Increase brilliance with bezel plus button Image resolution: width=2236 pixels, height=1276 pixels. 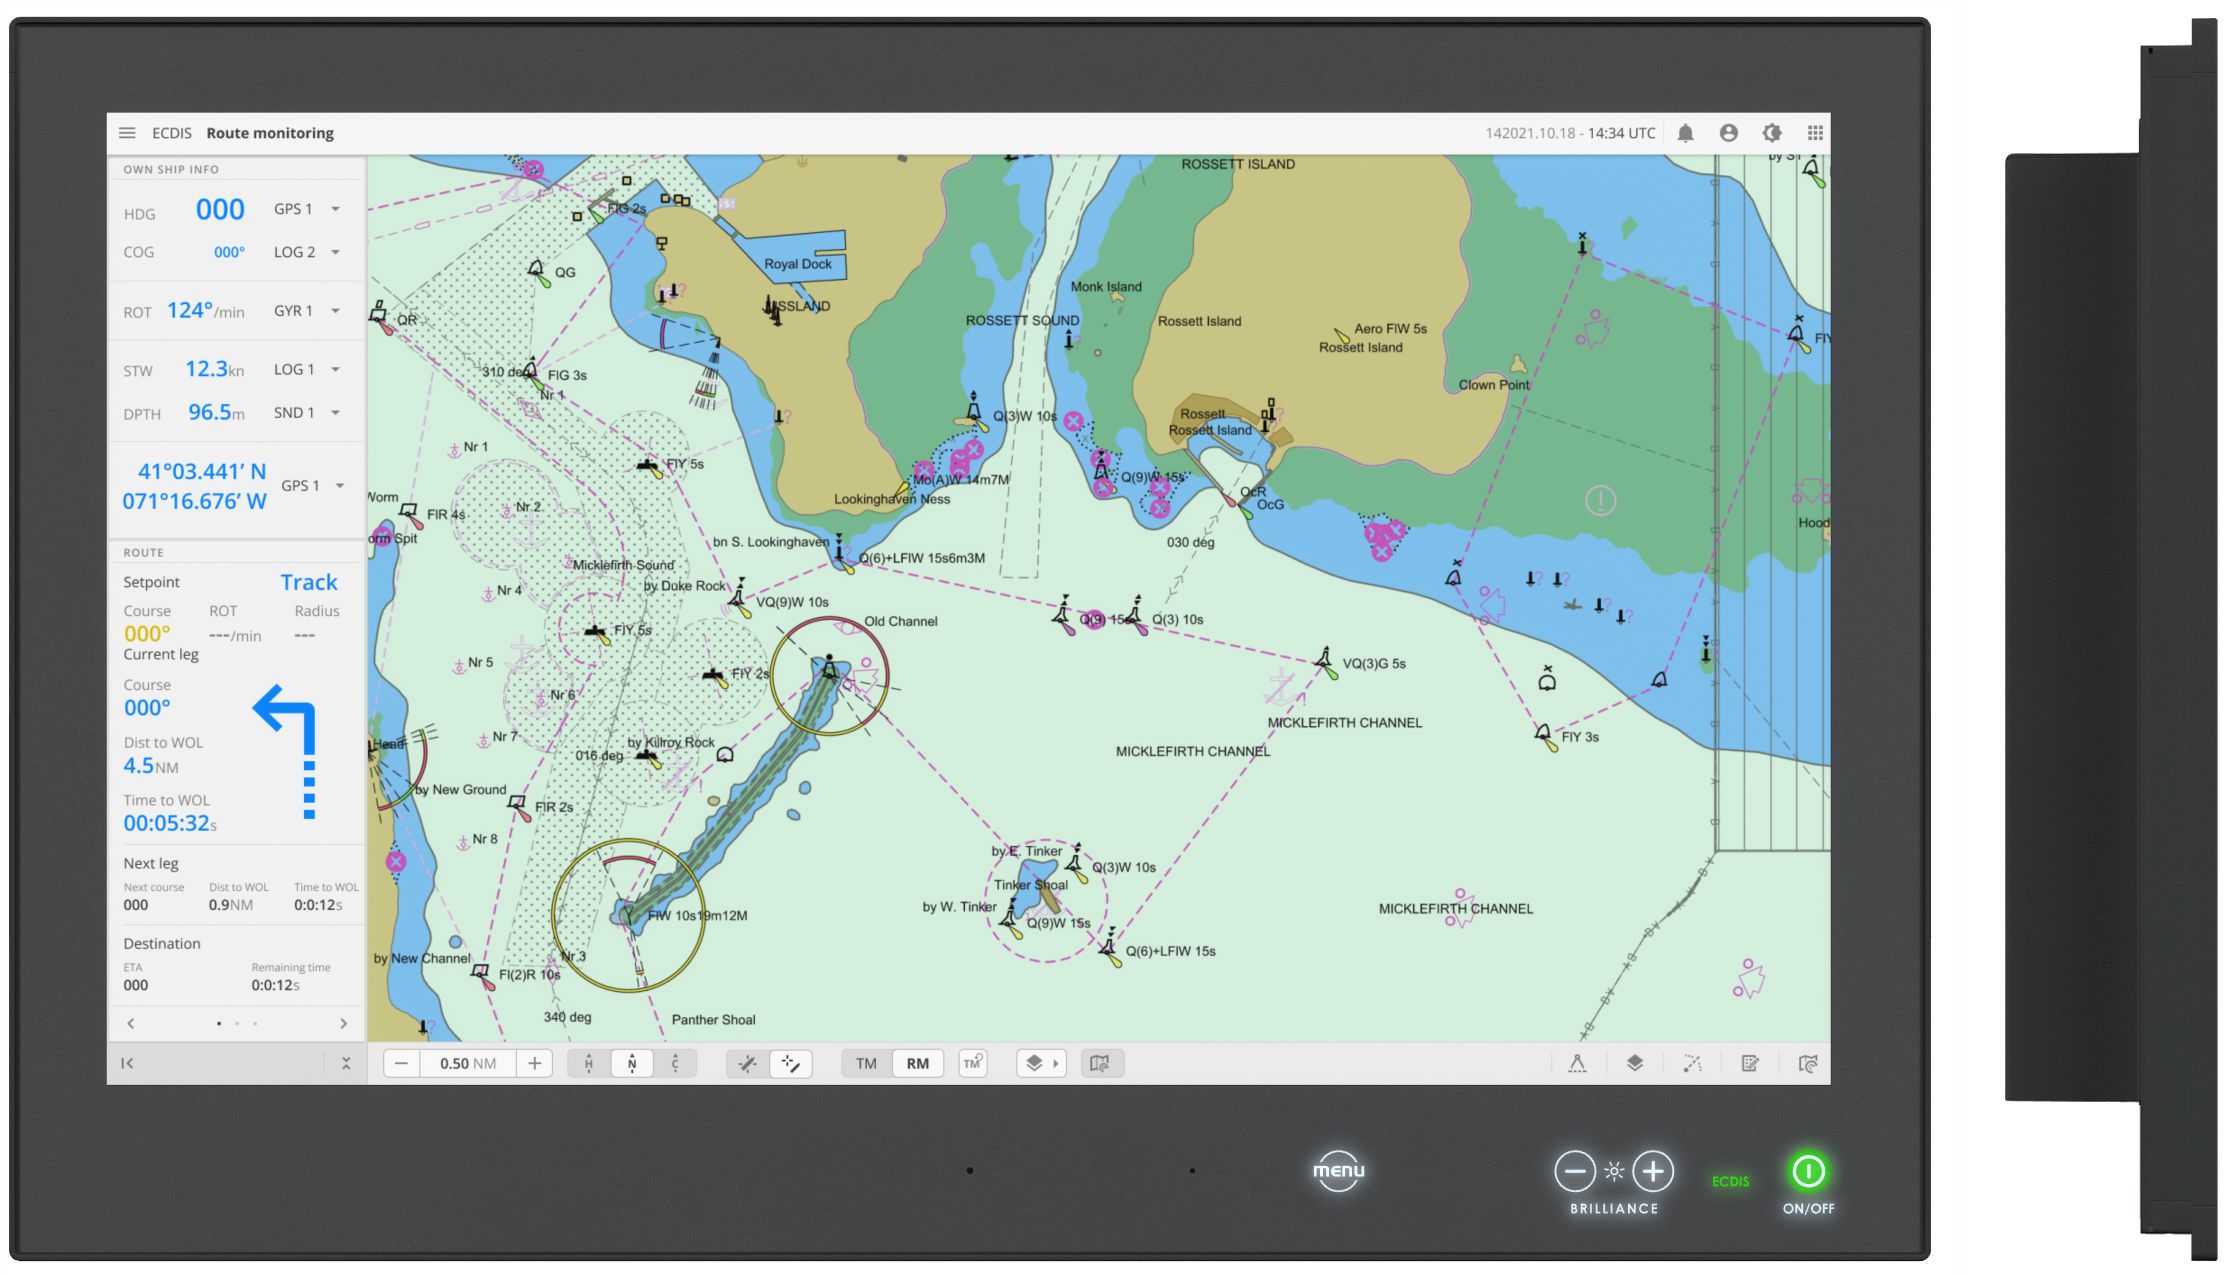pyautogui.click(x=1653, y=1171)
